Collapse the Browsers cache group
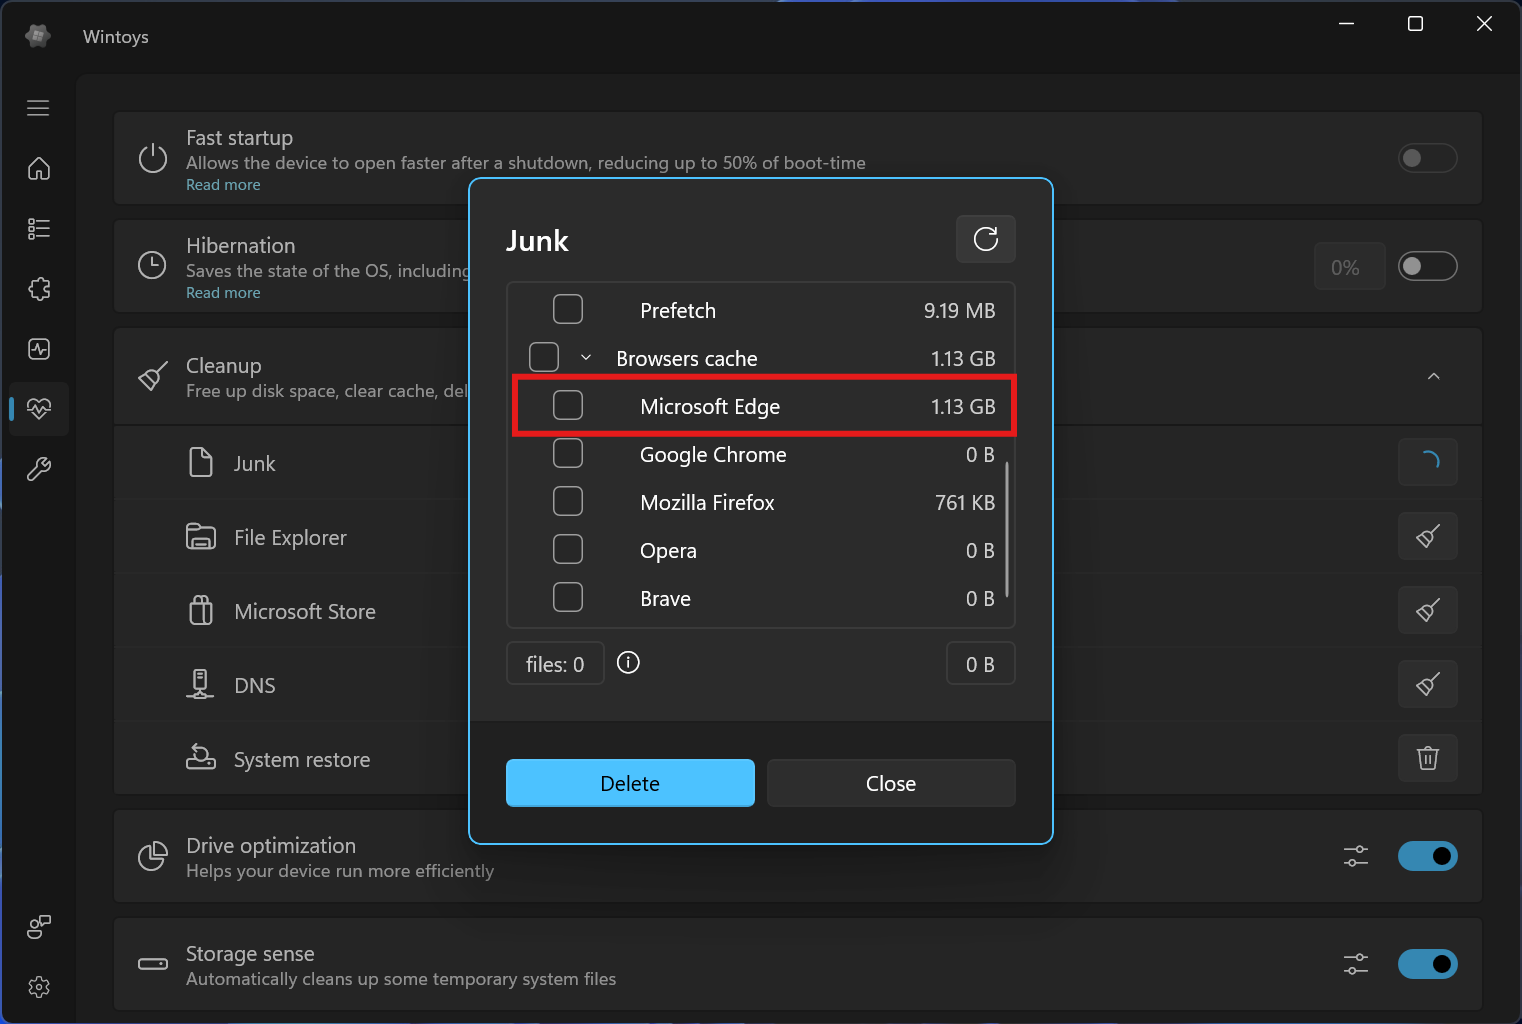The image size is (1522, 1024). coord(586,358)
